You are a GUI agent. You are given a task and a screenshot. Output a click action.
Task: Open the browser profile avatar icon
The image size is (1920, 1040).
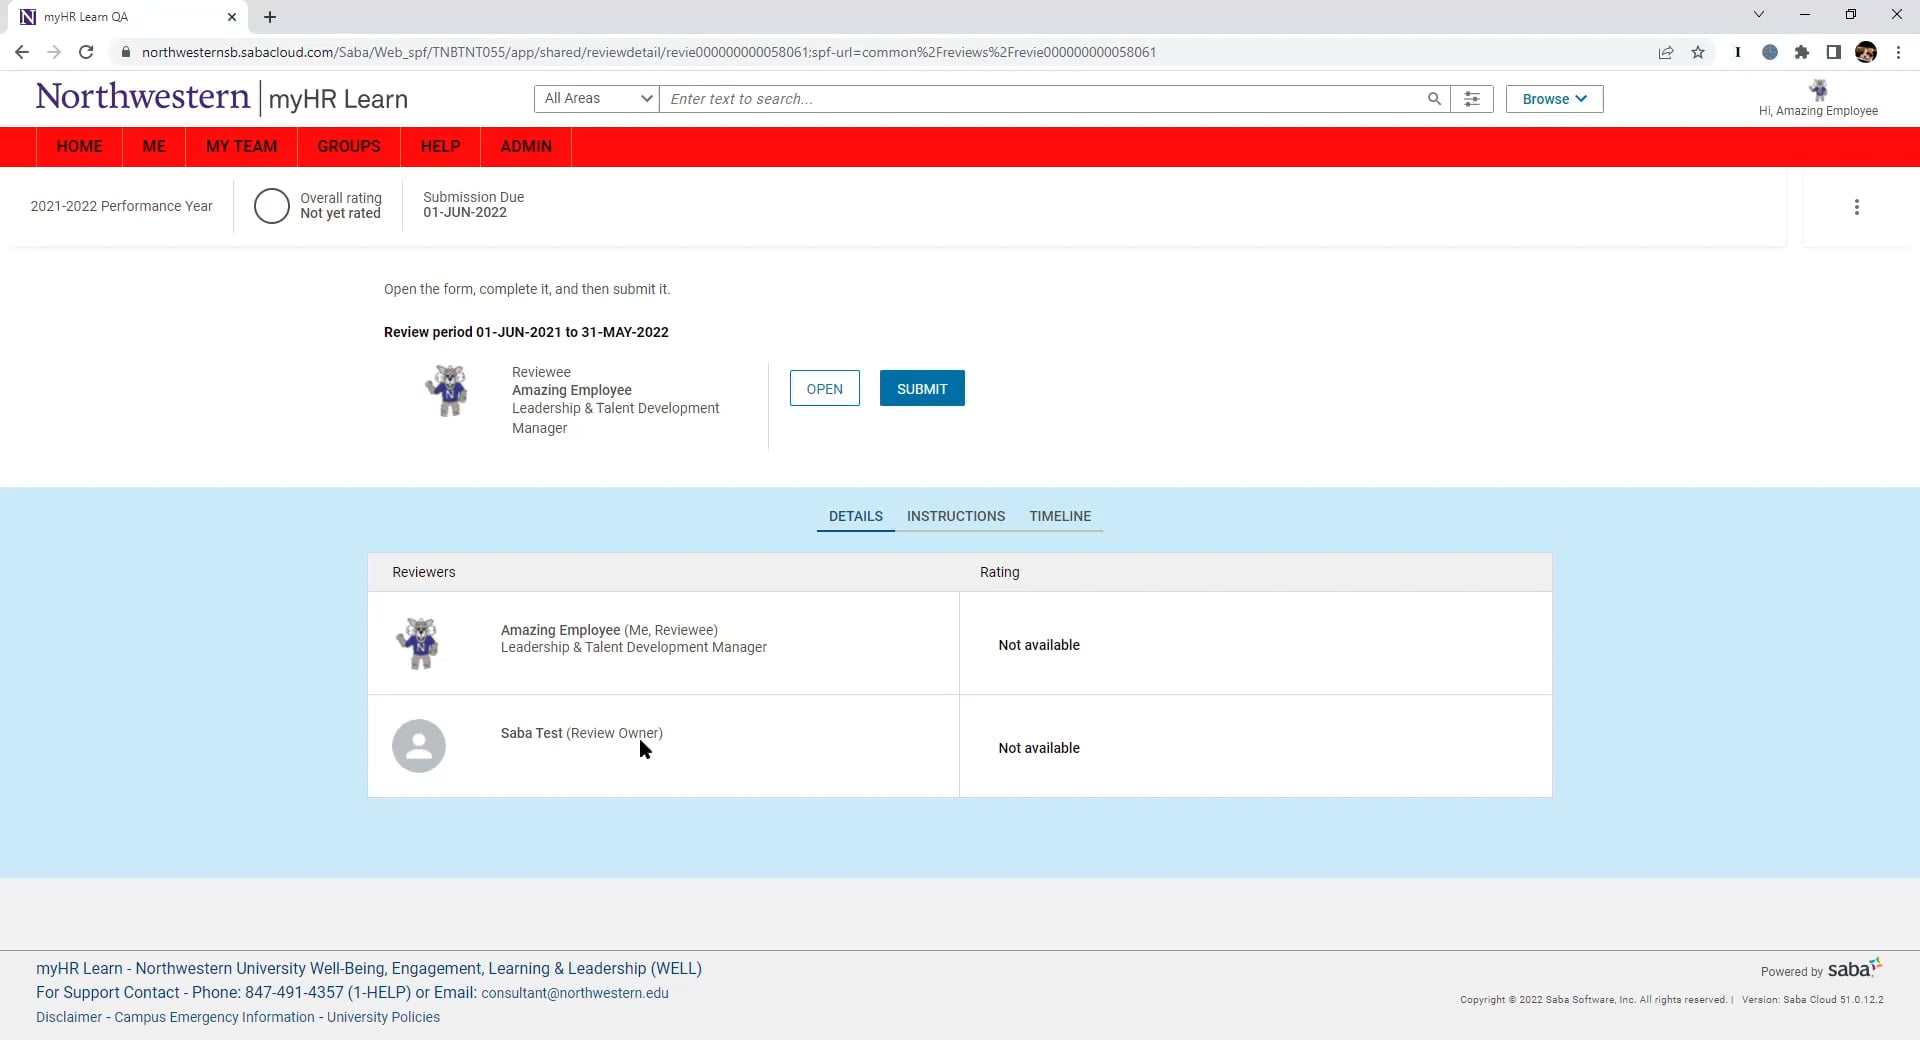pos(1868,52)
